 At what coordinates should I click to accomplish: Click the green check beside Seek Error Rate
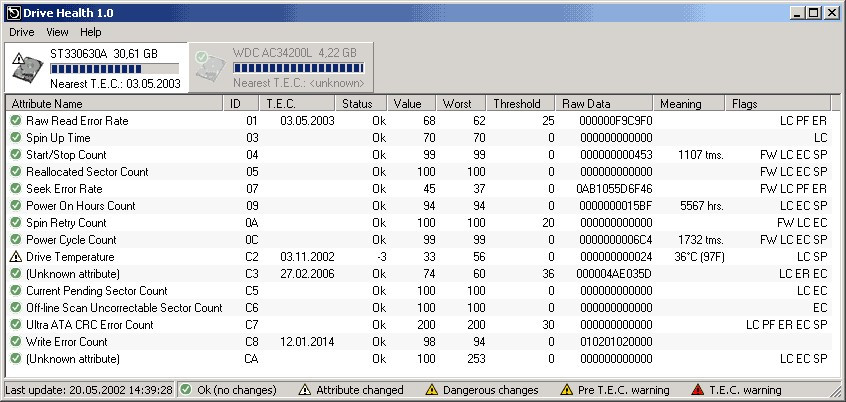click(16, 189)
